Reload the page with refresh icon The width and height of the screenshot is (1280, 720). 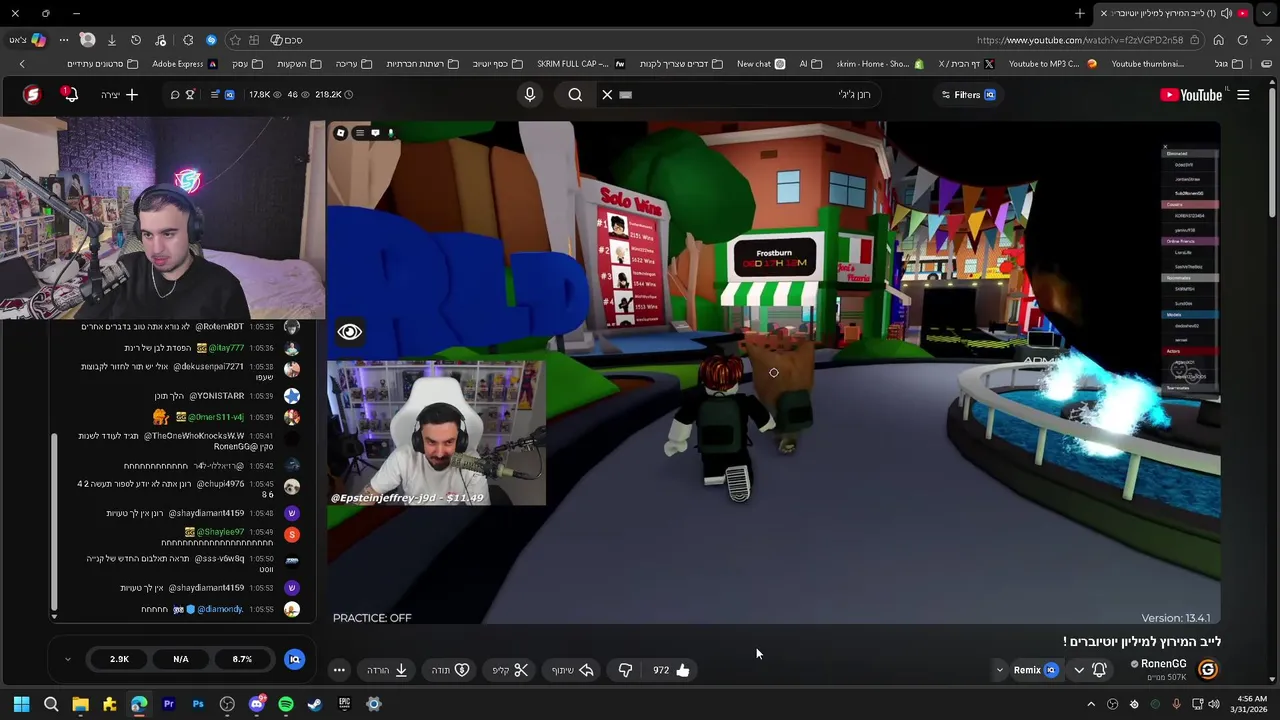[x=1242, y=40]
